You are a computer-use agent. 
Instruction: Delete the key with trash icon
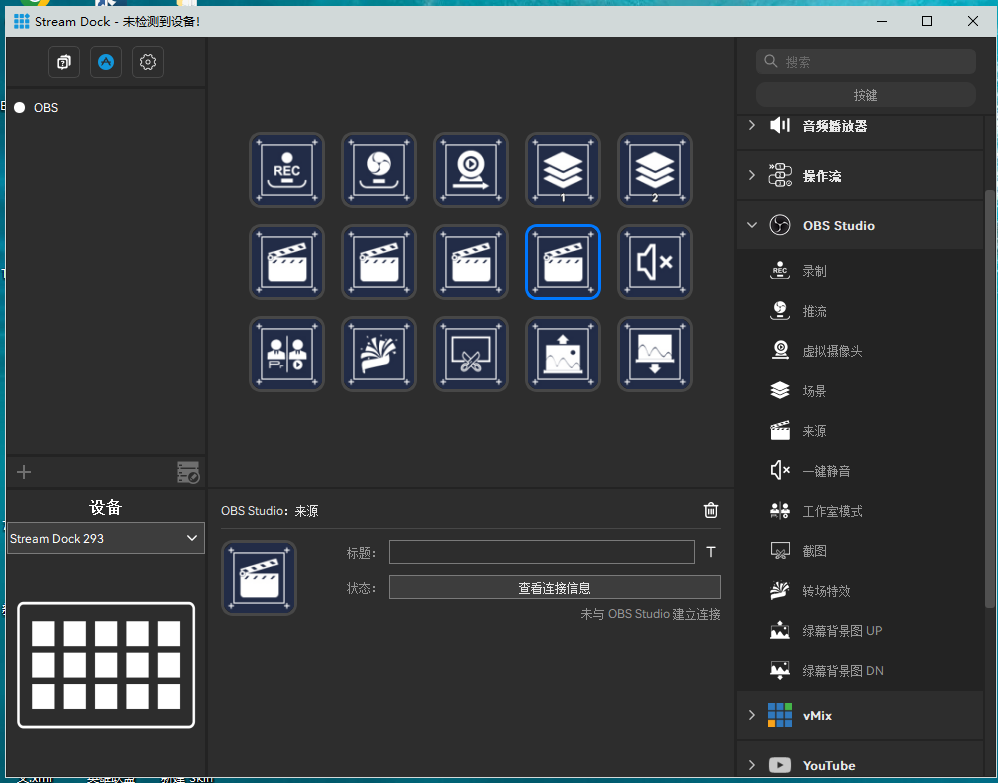click(711, 510)
